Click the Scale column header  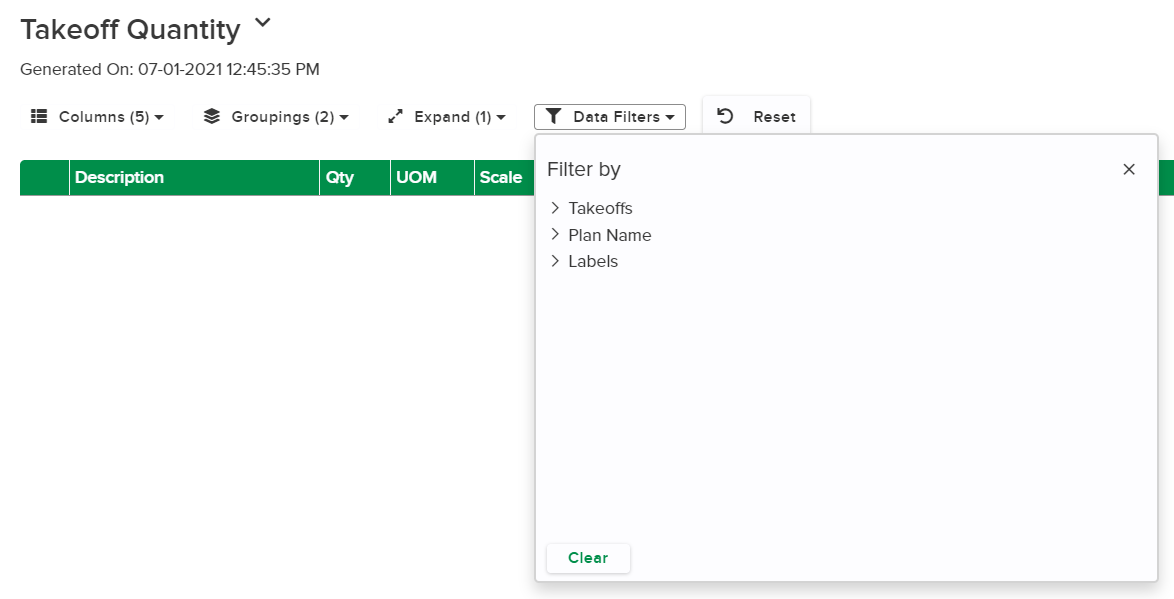click(504, 177)
